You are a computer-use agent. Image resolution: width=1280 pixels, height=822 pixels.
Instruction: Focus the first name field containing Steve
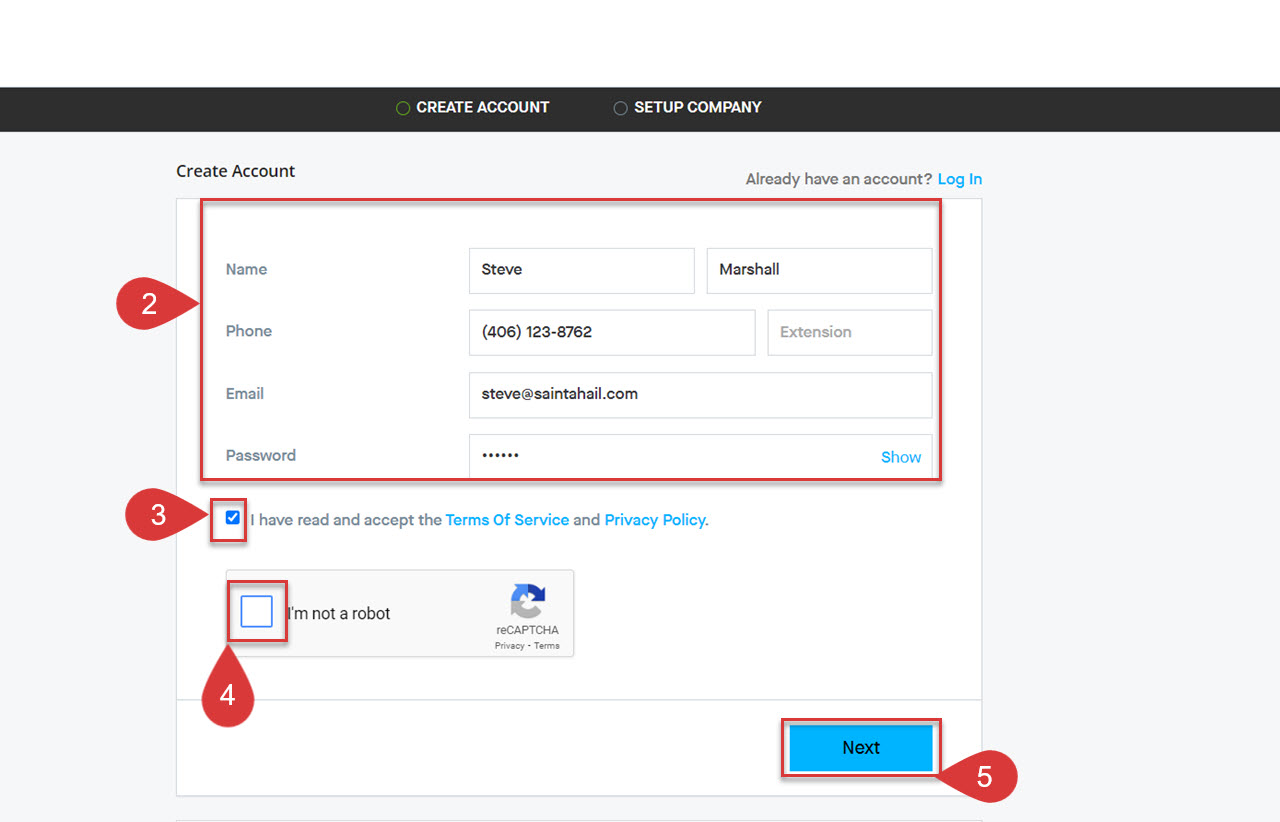point(581,270)
